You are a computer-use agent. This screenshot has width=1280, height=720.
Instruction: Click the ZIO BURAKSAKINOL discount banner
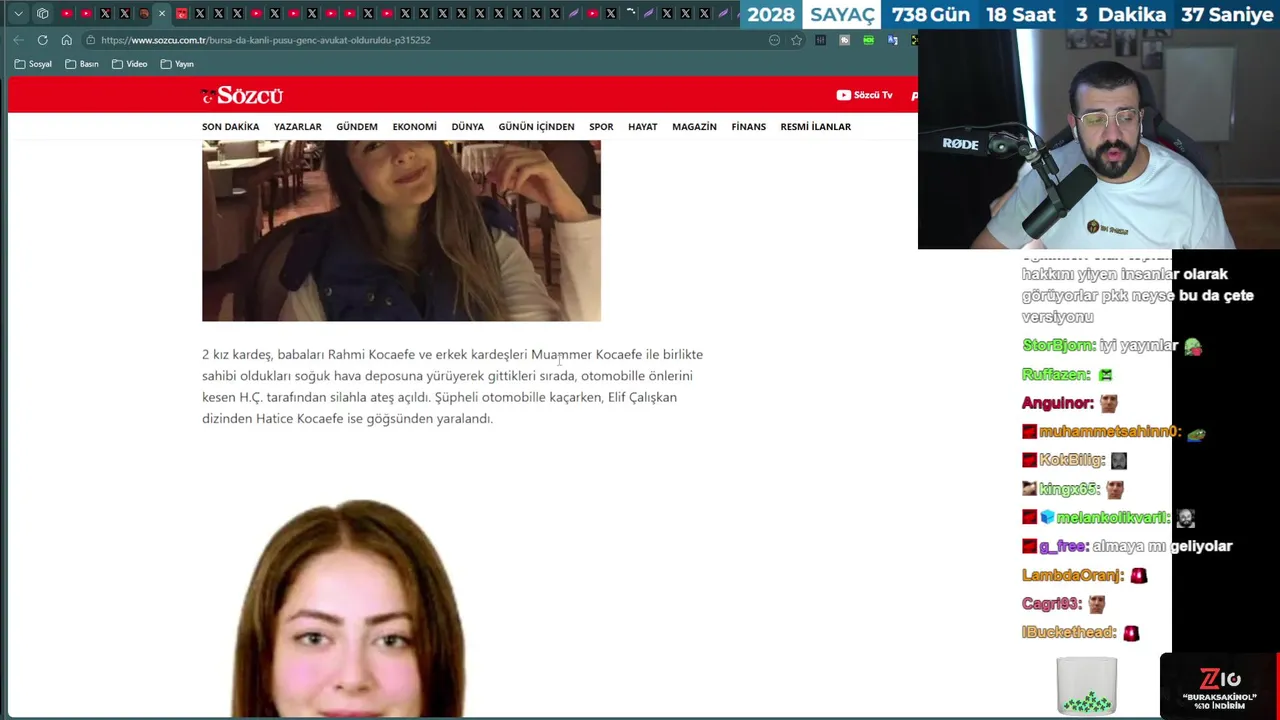click(1219, 687)
